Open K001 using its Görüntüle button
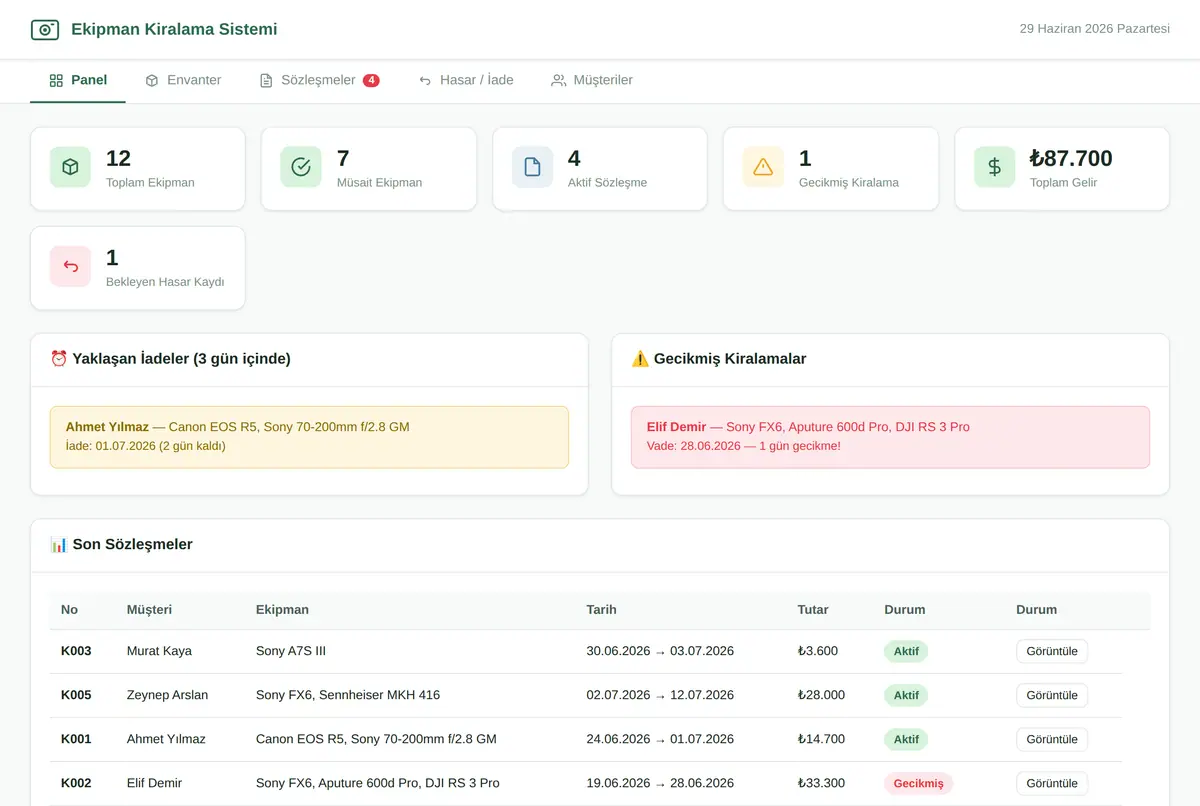This screenshot has width=1200, height=806. coord(1052,739)
